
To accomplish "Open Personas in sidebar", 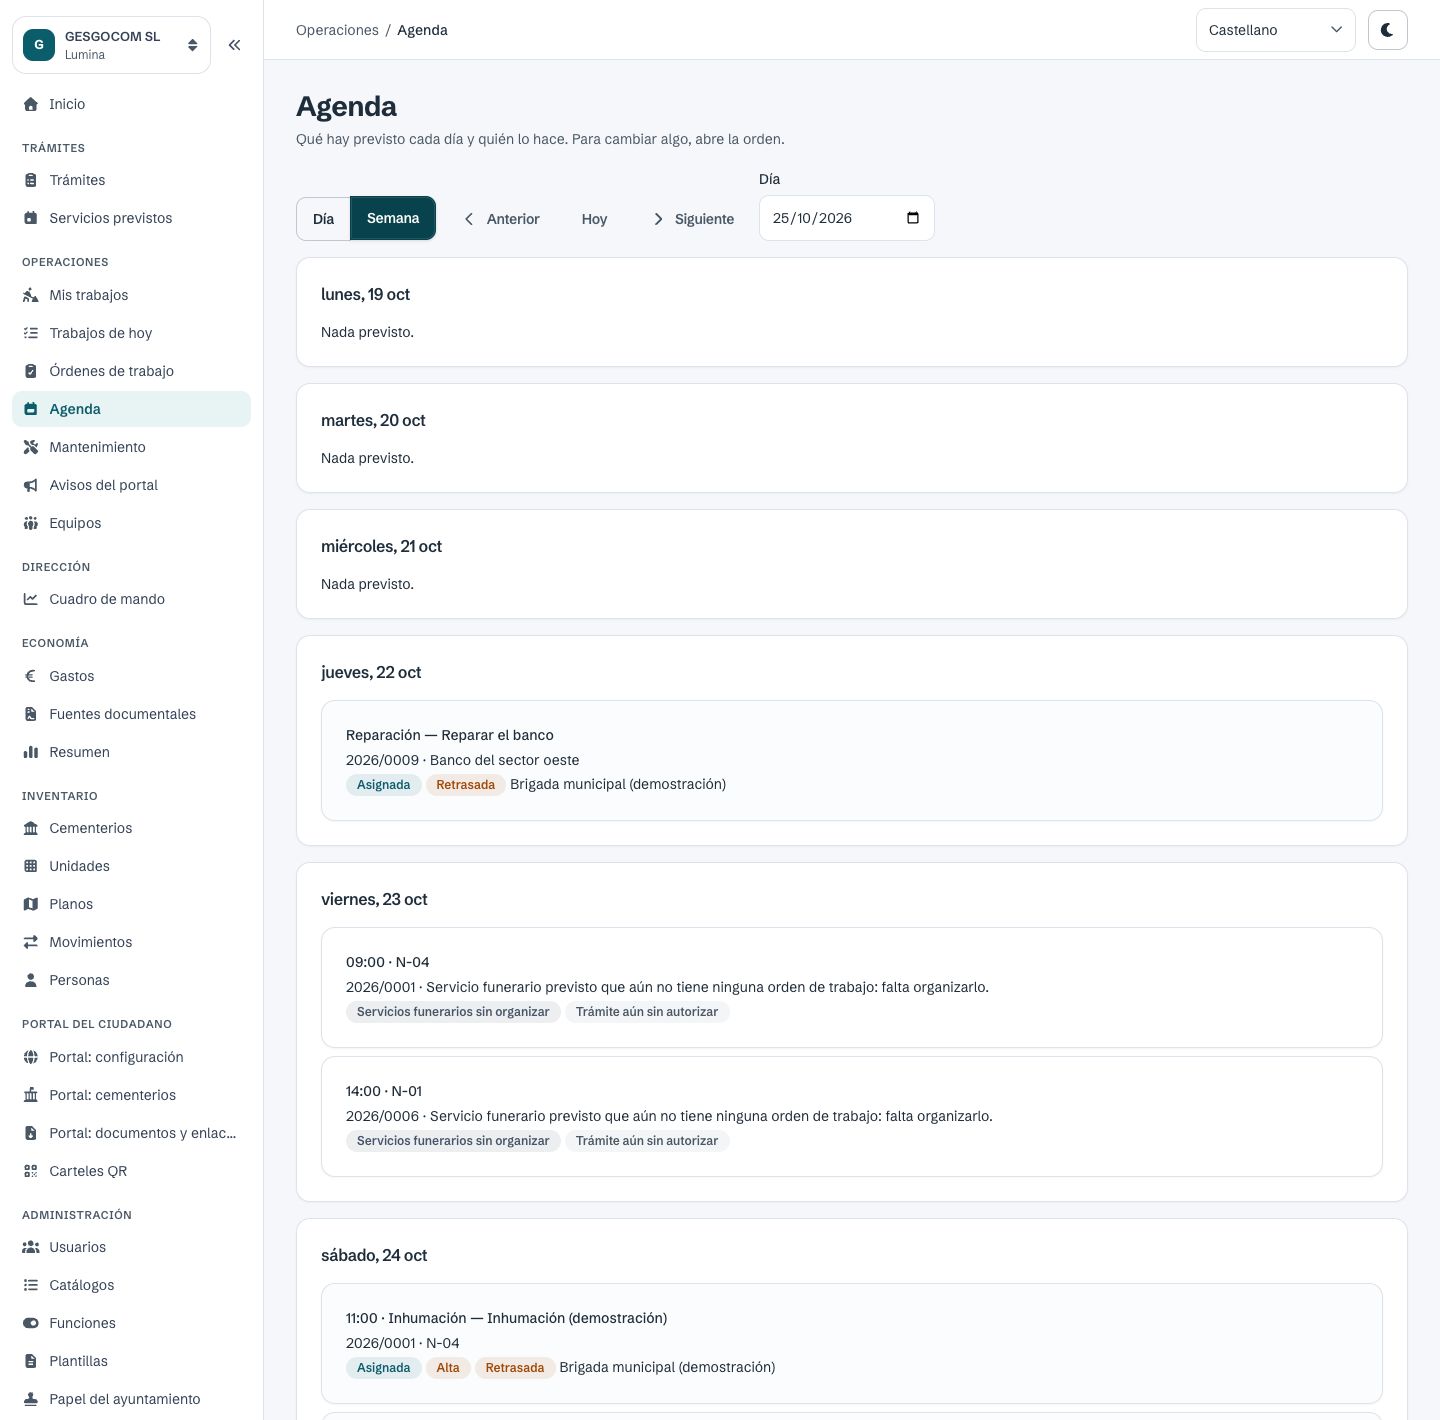I will (x=131, y=980).
